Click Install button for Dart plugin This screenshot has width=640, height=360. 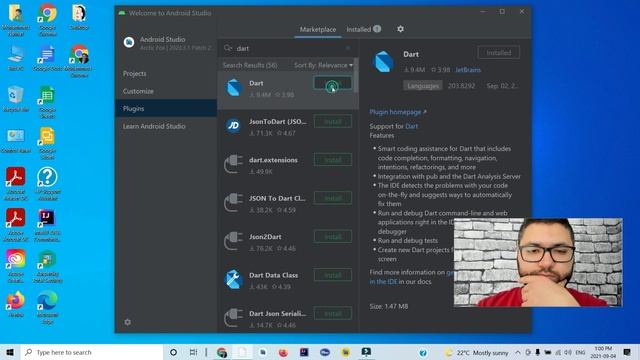(x=333, y=83)
